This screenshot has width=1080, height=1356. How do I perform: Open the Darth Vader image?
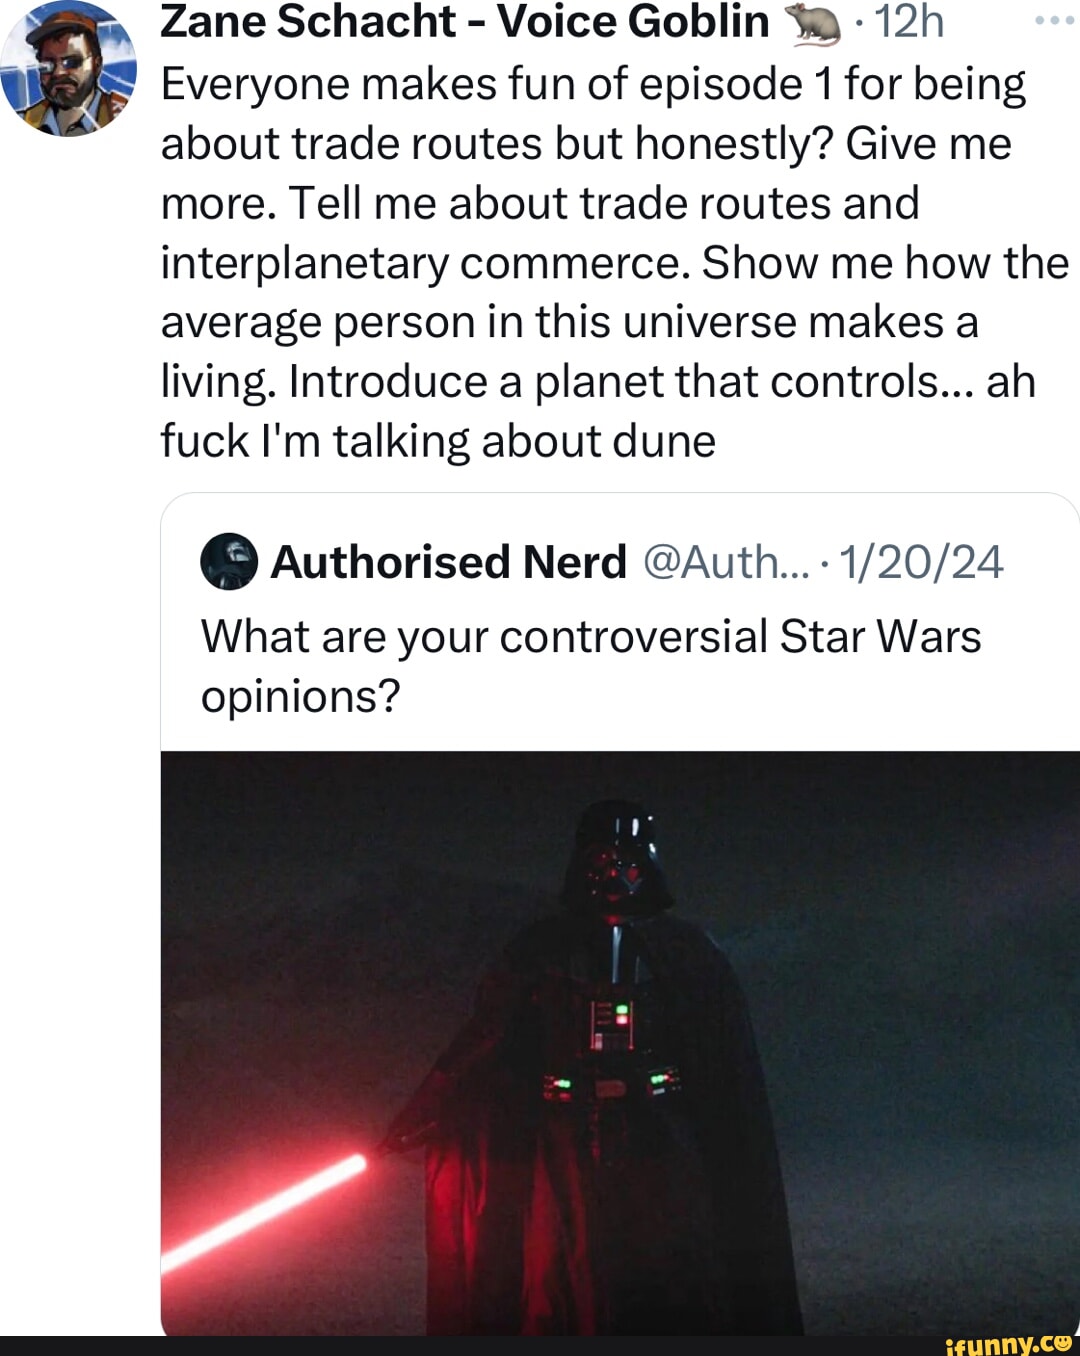pyautogui.click(x=620, y=1042)
